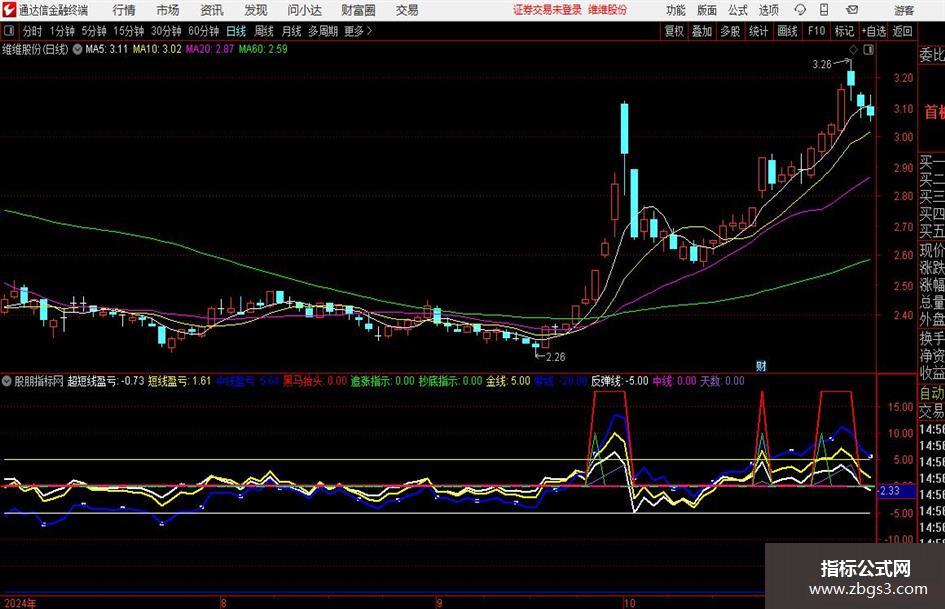Add stock with +自选 button
Screen dimensions: 945x609
pos(874,31)
